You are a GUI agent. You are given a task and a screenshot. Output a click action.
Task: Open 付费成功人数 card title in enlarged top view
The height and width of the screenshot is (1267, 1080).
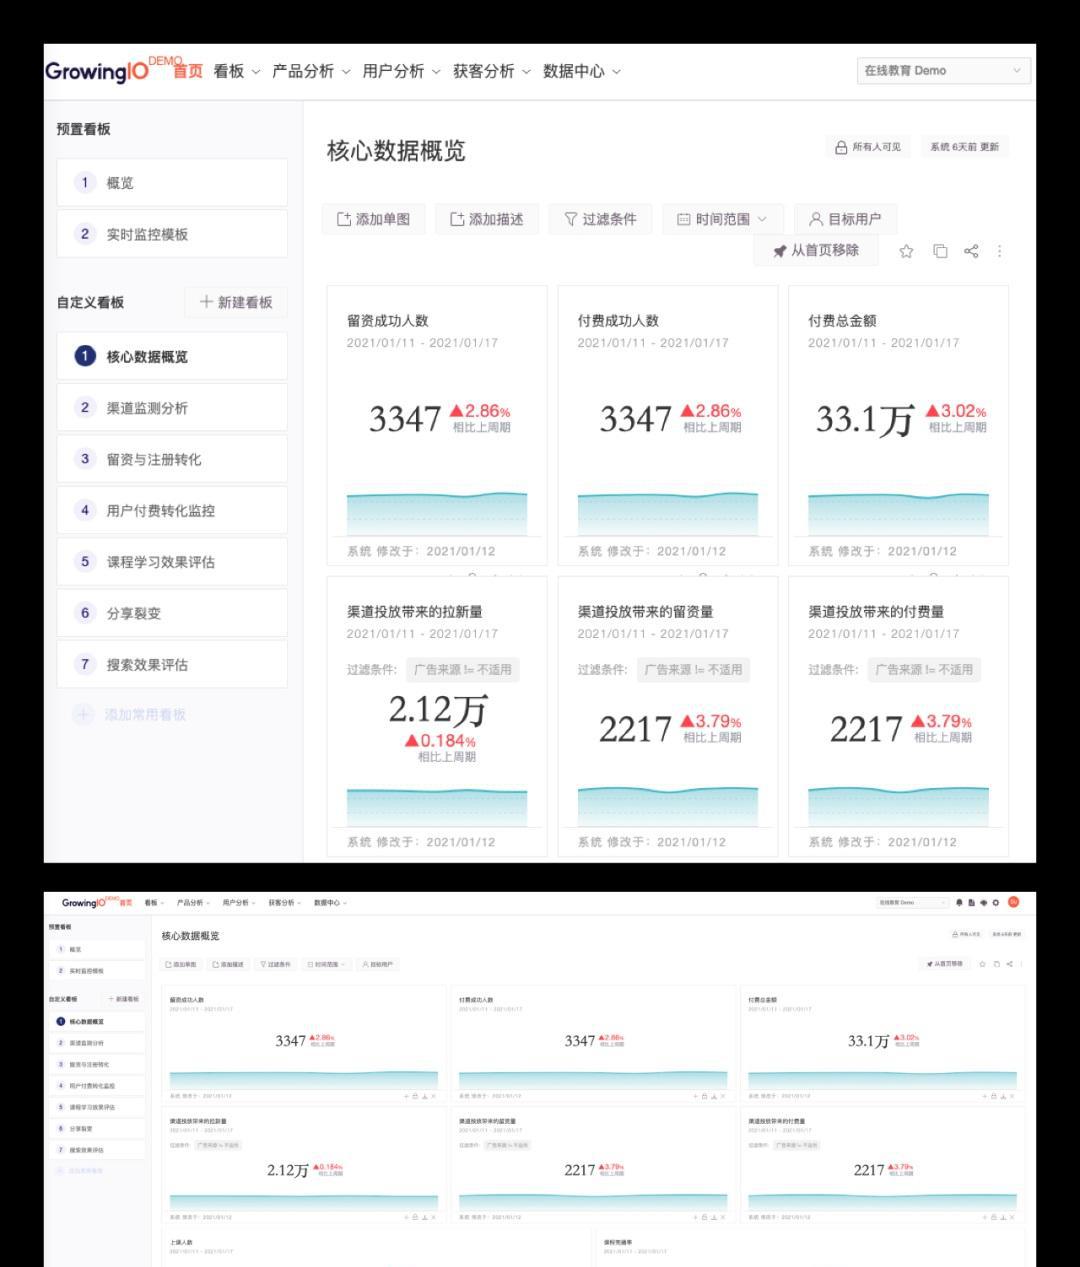pyautogui.click(x=618, y=321)
